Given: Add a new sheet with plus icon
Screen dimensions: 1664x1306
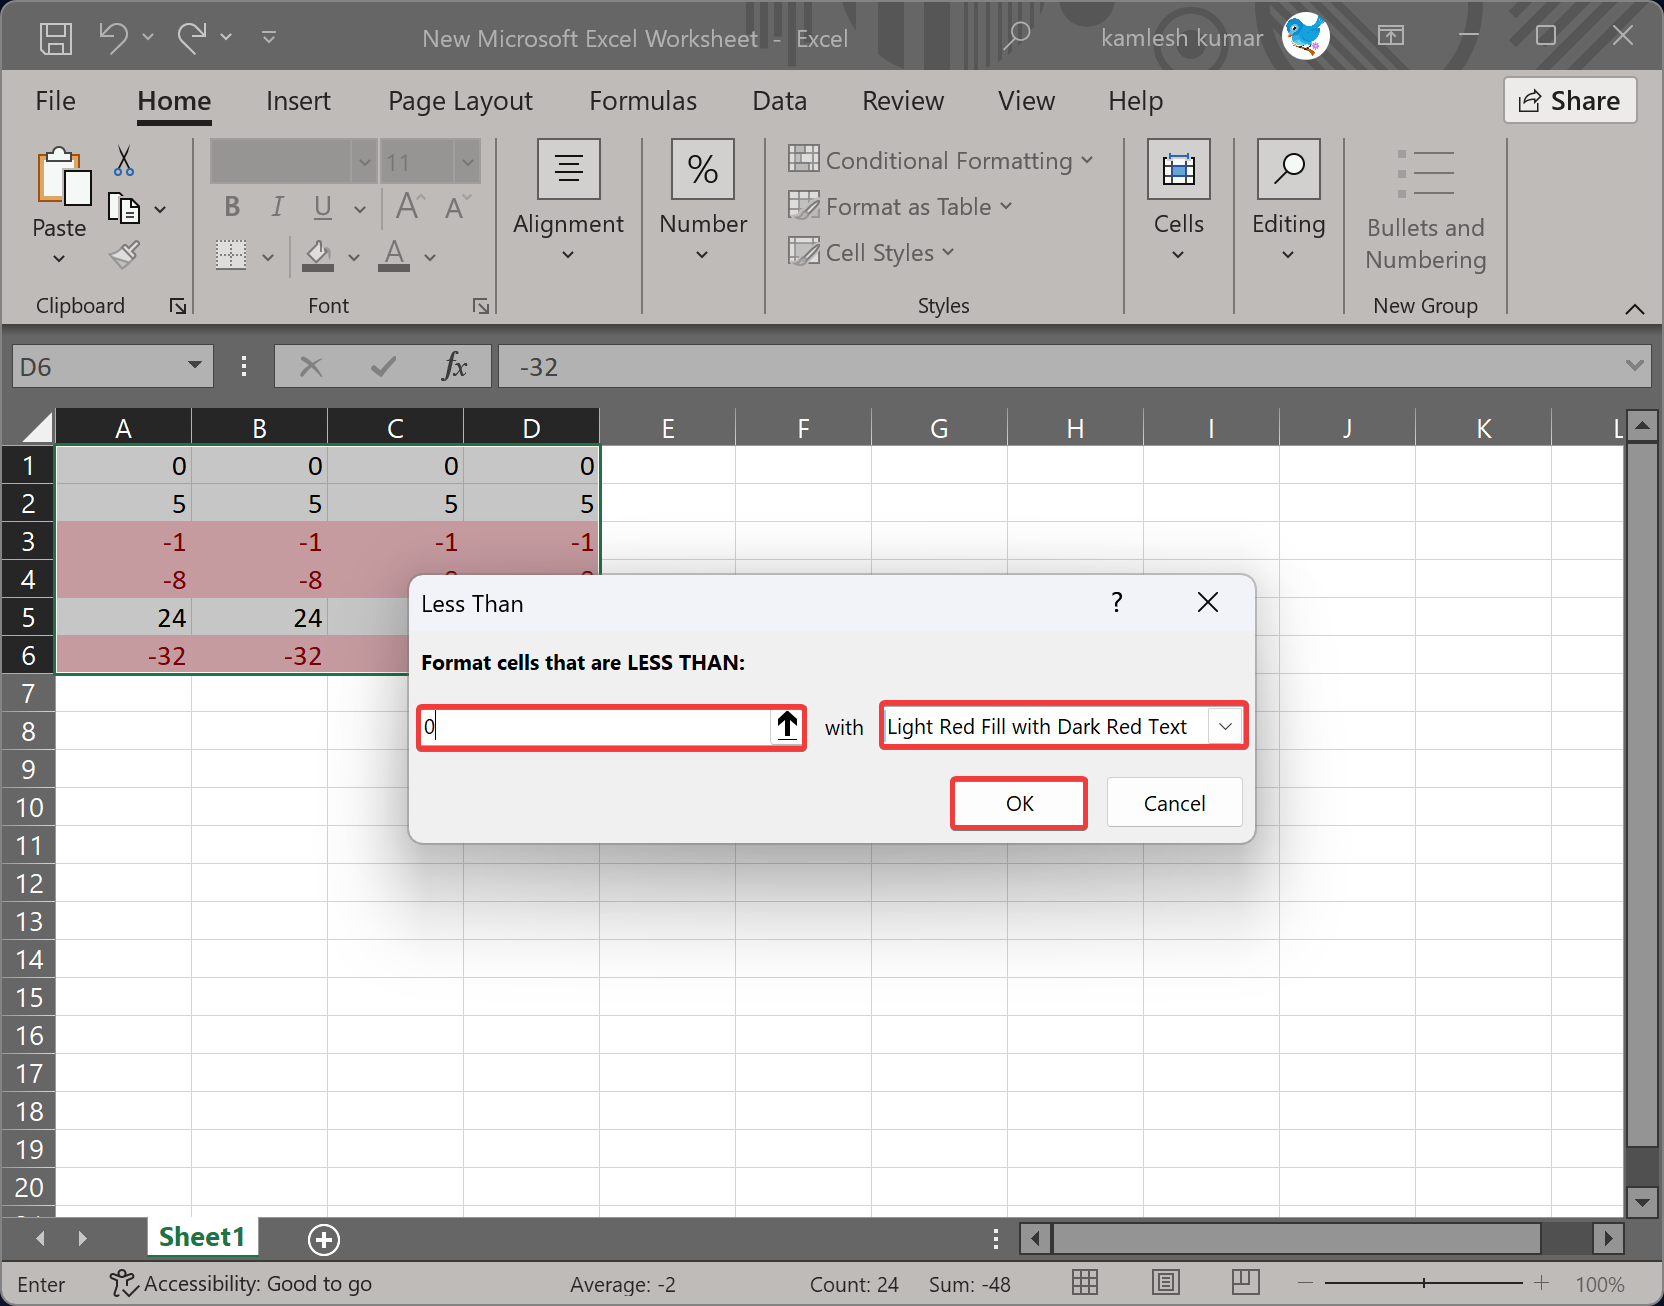Looking at the screenshot, I should (x=324, y=1239).
